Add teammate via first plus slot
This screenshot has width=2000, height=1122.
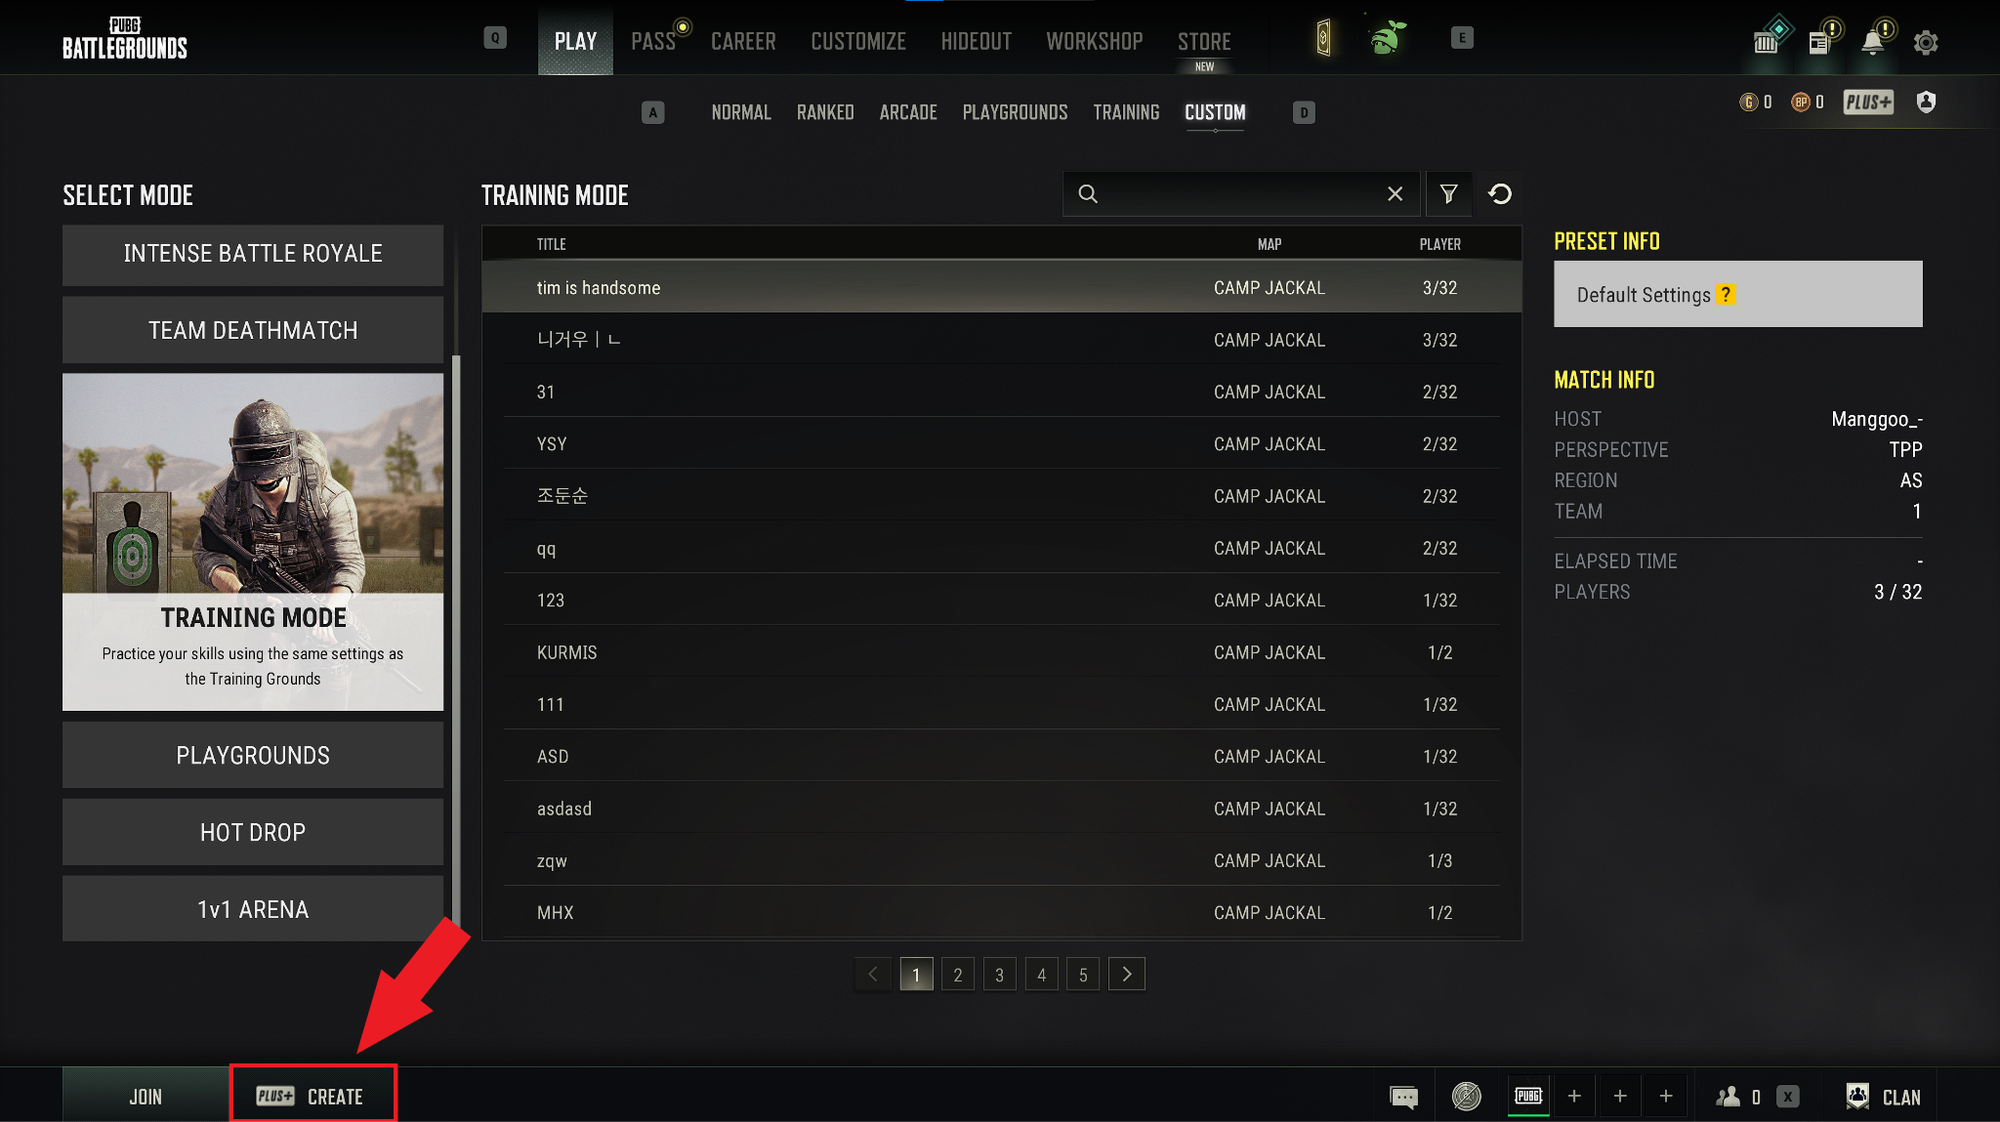click(x=1574, y=1096)
